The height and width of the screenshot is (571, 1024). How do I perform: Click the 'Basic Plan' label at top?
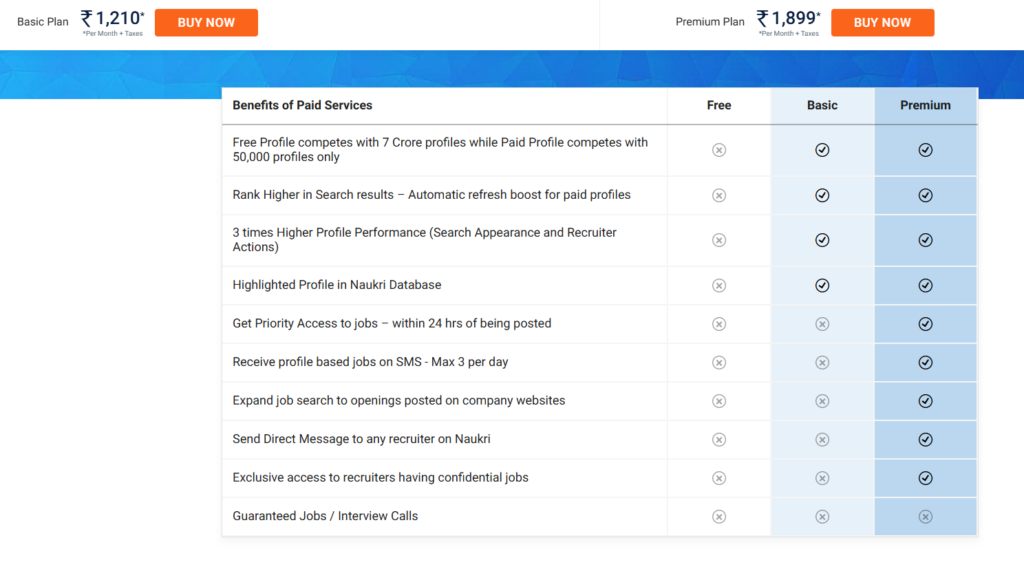(42, 22)
